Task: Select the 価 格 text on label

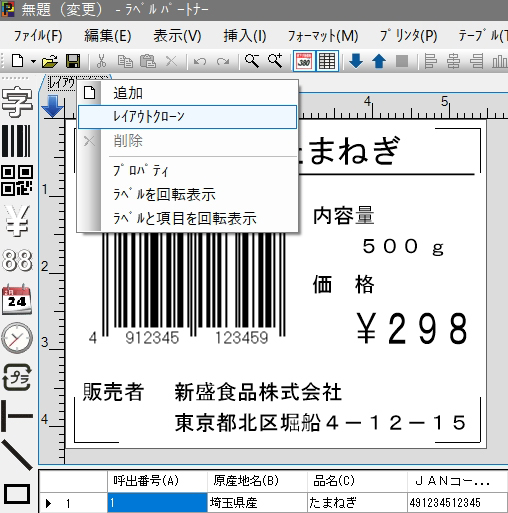Action: pos(343,284)
